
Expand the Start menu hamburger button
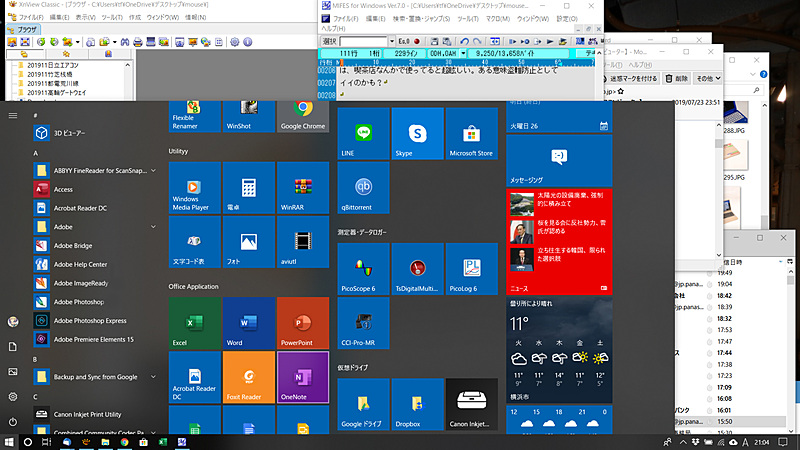(13, 116)
